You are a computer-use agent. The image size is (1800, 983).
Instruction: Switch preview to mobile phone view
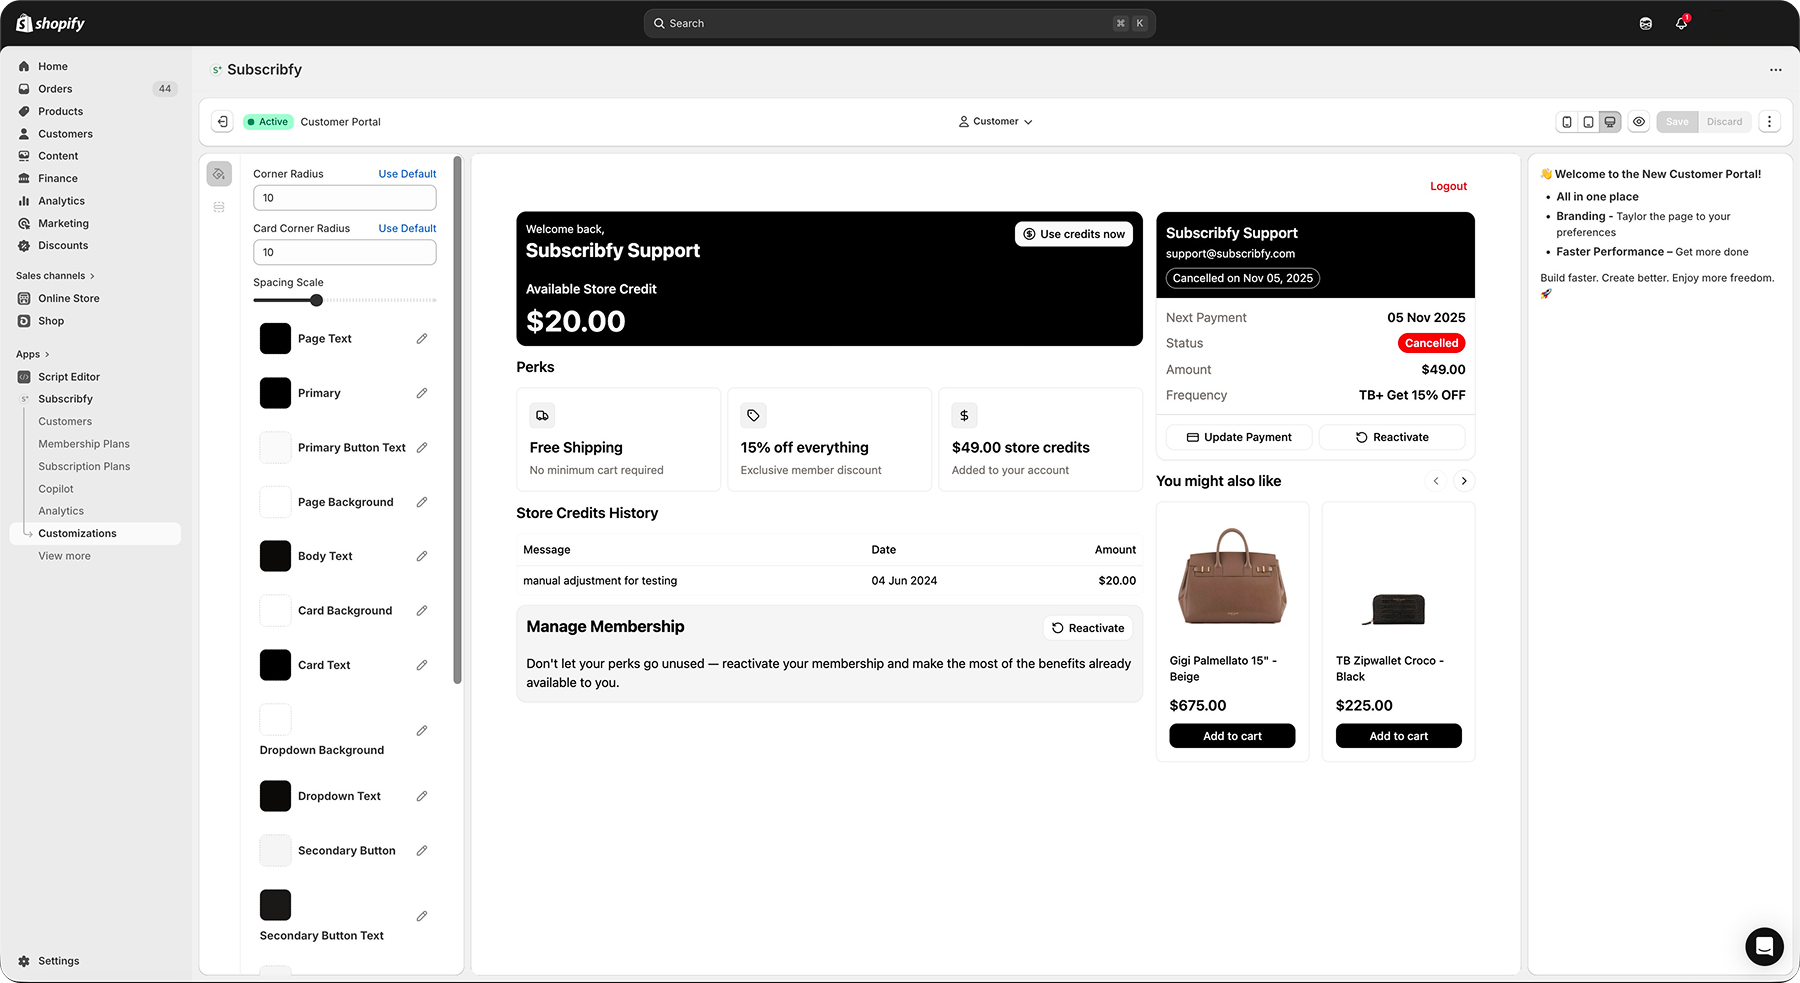pos(1566,121)
